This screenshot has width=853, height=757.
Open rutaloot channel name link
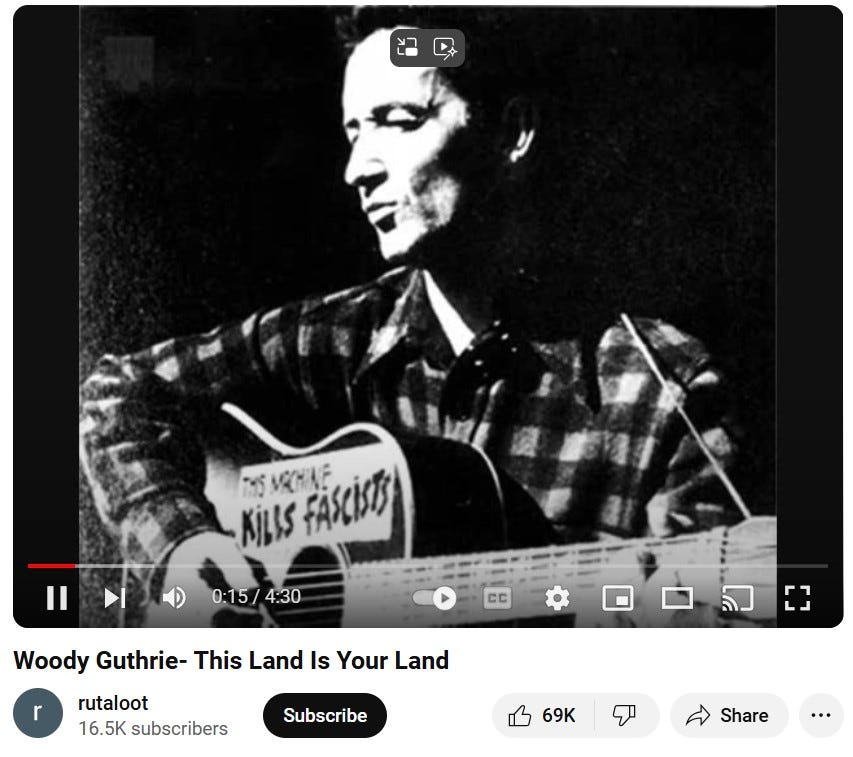[113, 703]
